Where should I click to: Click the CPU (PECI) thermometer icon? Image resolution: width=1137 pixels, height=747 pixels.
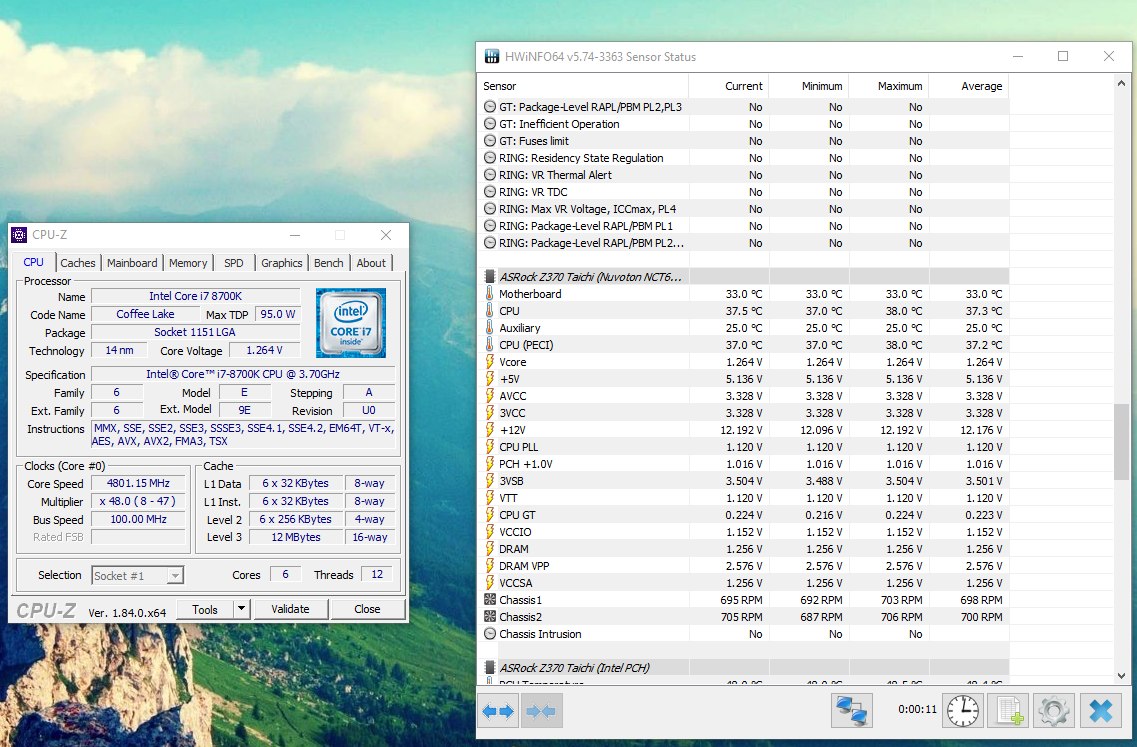(x=489, y=344)
